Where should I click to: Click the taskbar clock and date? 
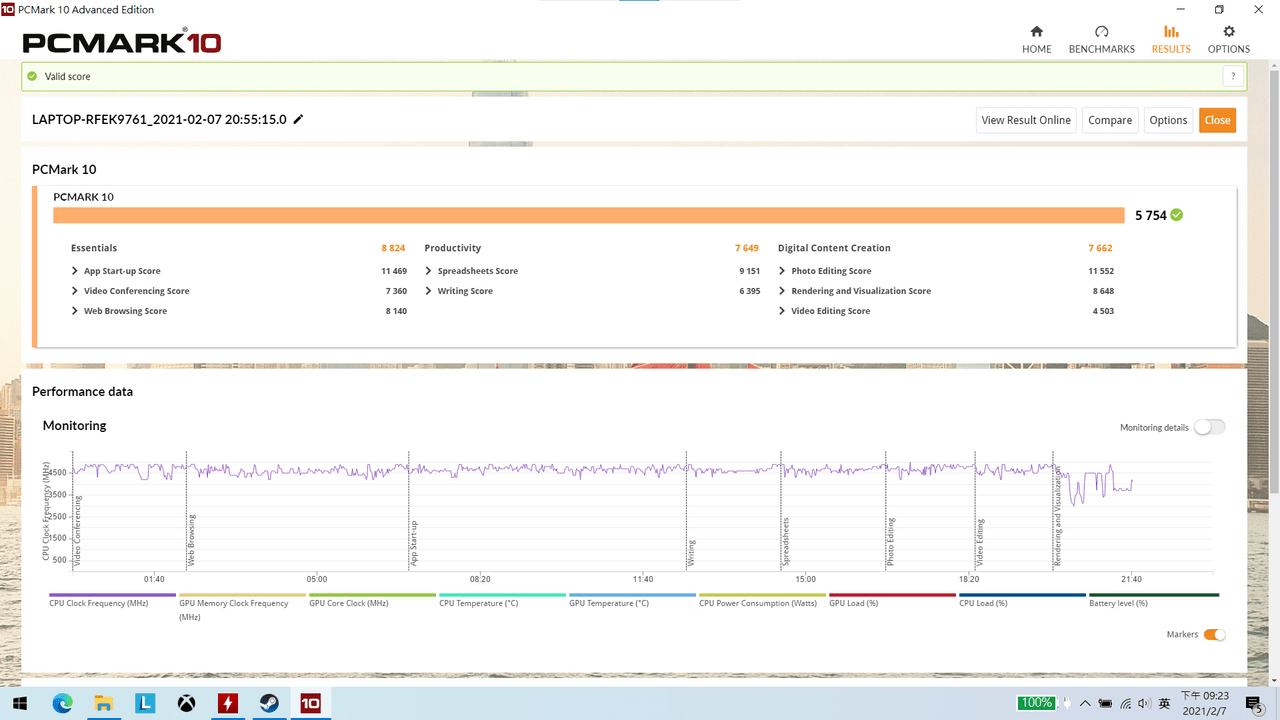1206,703
